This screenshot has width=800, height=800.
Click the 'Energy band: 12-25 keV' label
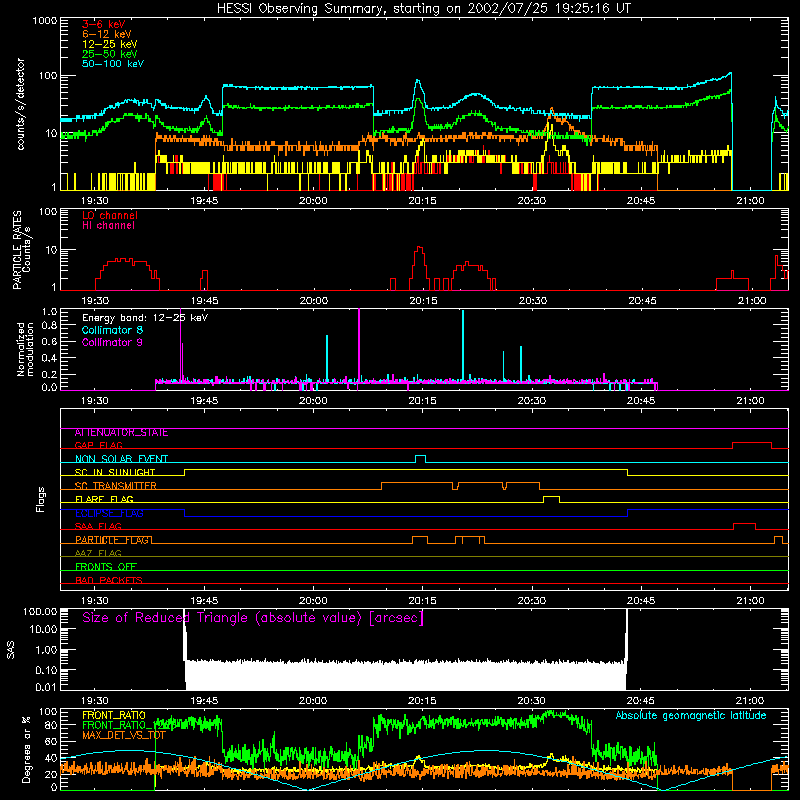click(145, 318)
